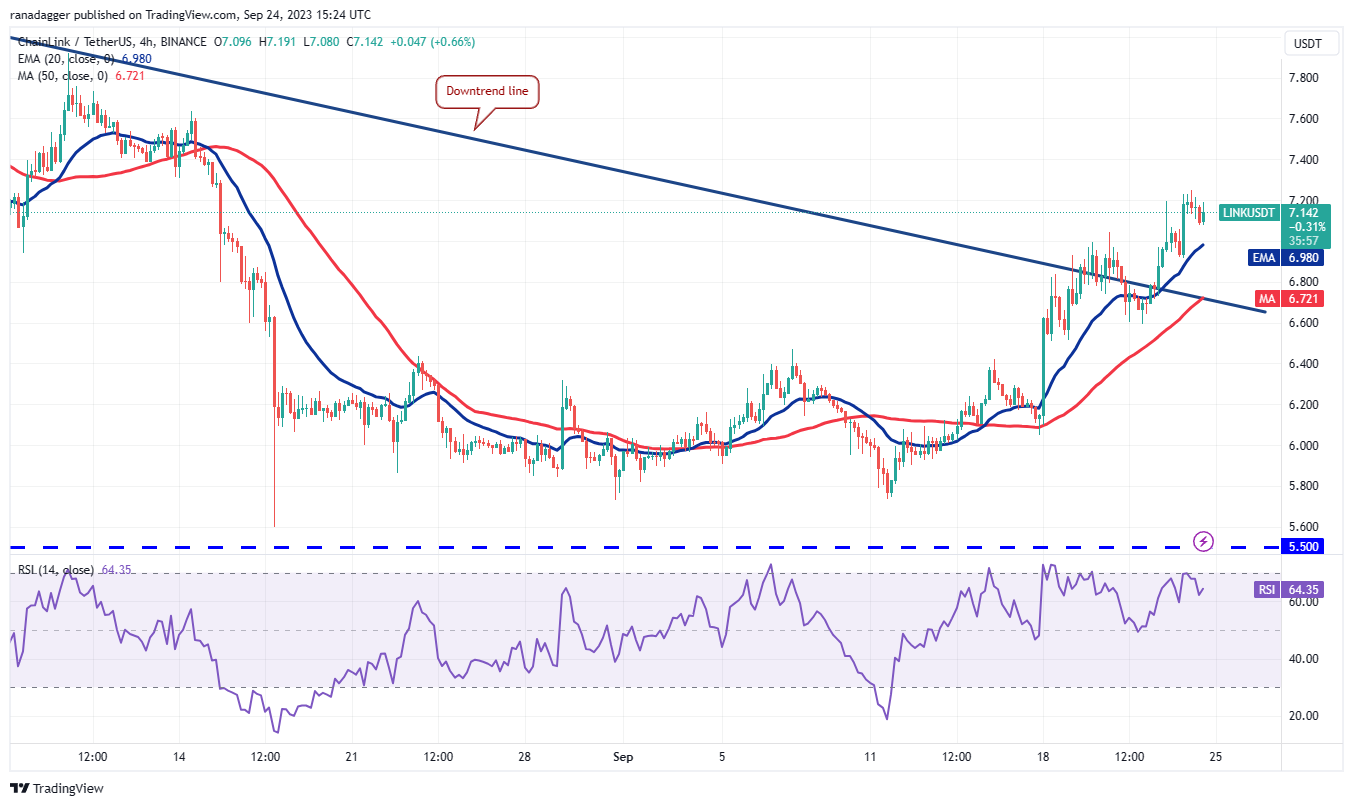Click the Sep label on the time axis
Viewport: 1353px width, 806px height.
pyautogui.click(x=622, y=757)
